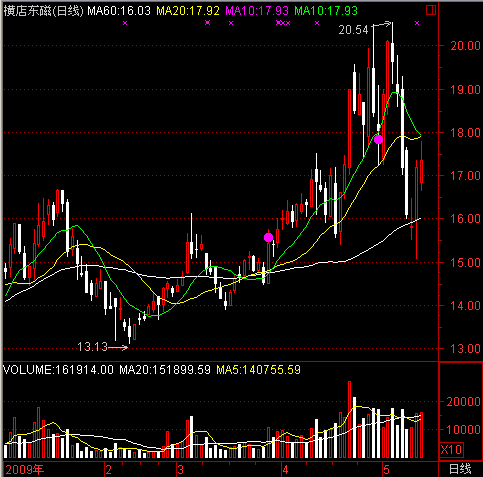Click month 3 on the time axis
The height and width of the screenshot is (477, 483).
click(x=180, y=470)
